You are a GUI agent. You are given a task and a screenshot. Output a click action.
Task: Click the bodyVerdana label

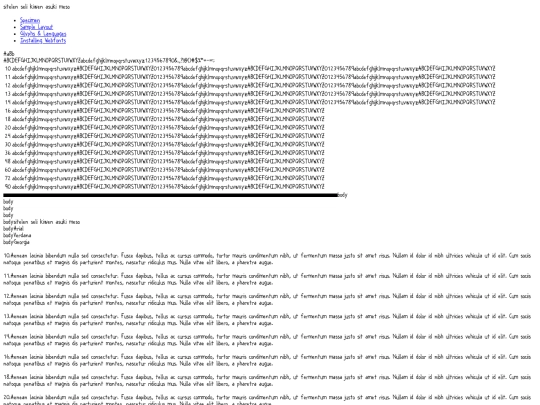click(x=17, y=235)
